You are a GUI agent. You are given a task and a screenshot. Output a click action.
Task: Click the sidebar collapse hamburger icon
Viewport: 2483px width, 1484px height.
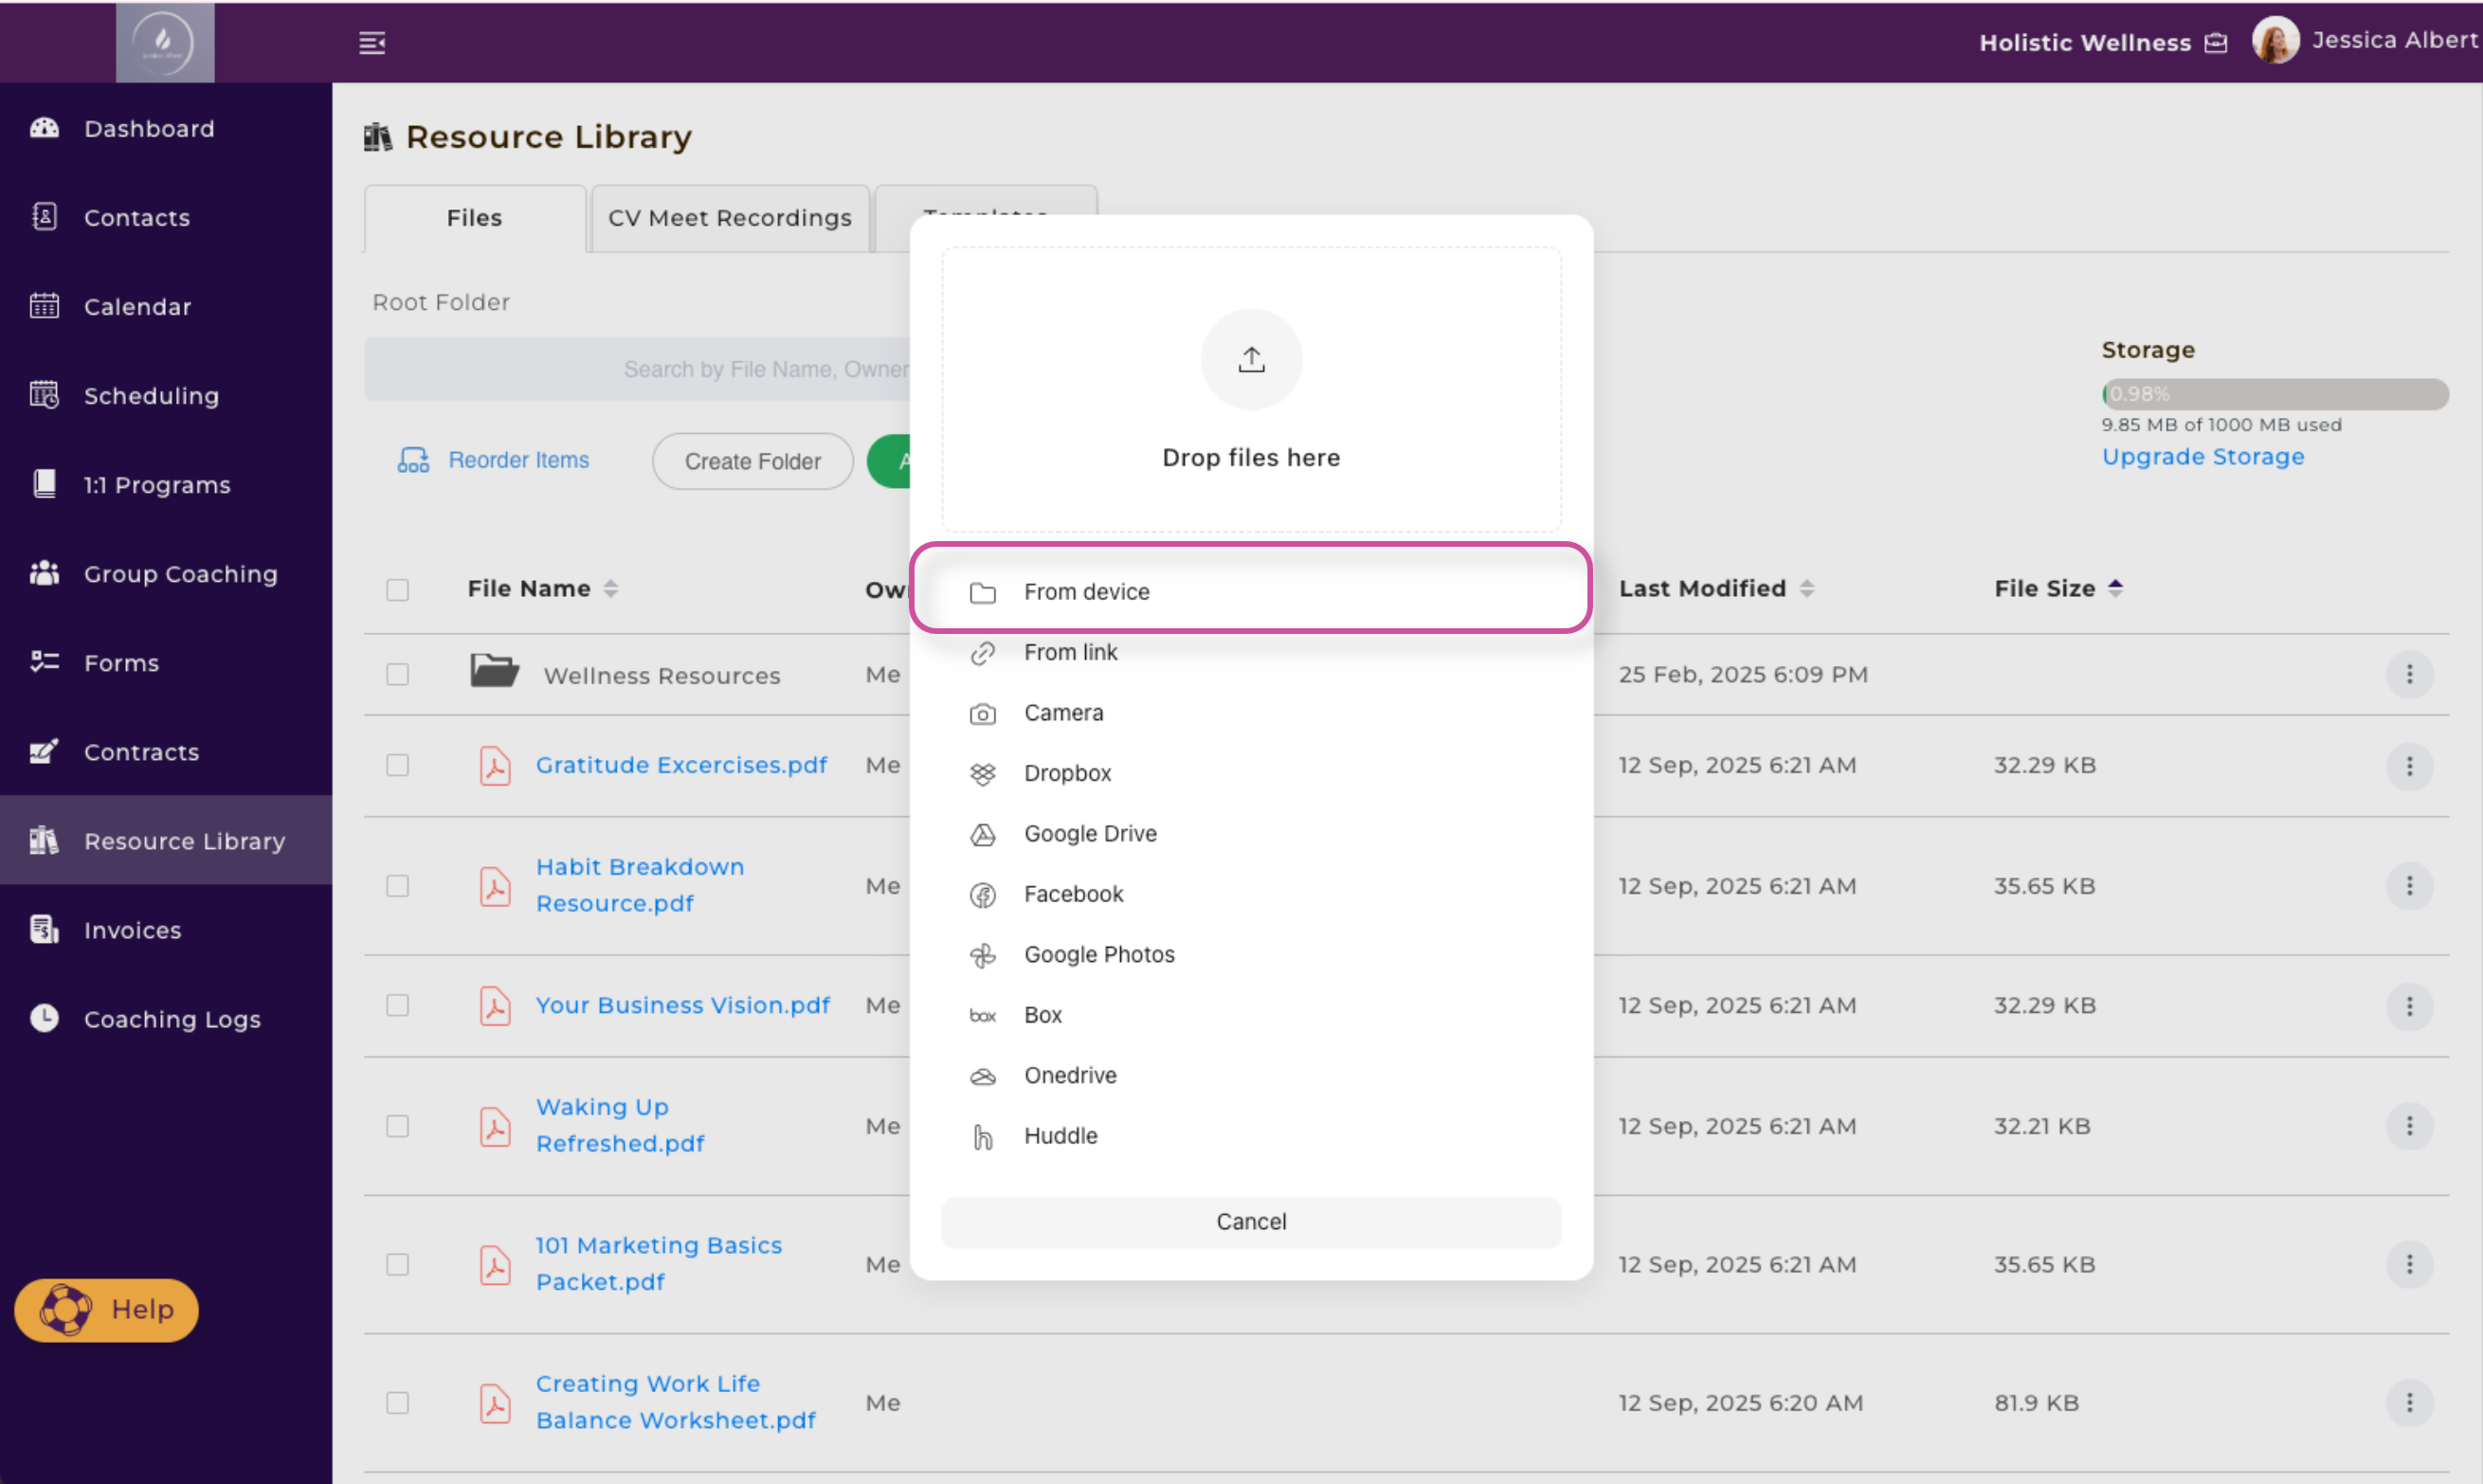372,43
